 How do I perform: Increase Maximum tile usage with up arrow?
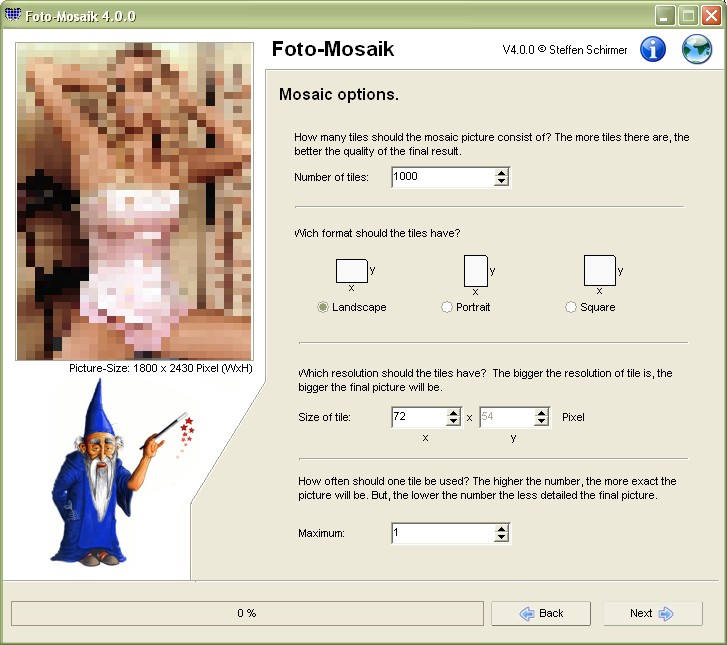[x=501, y=529]
